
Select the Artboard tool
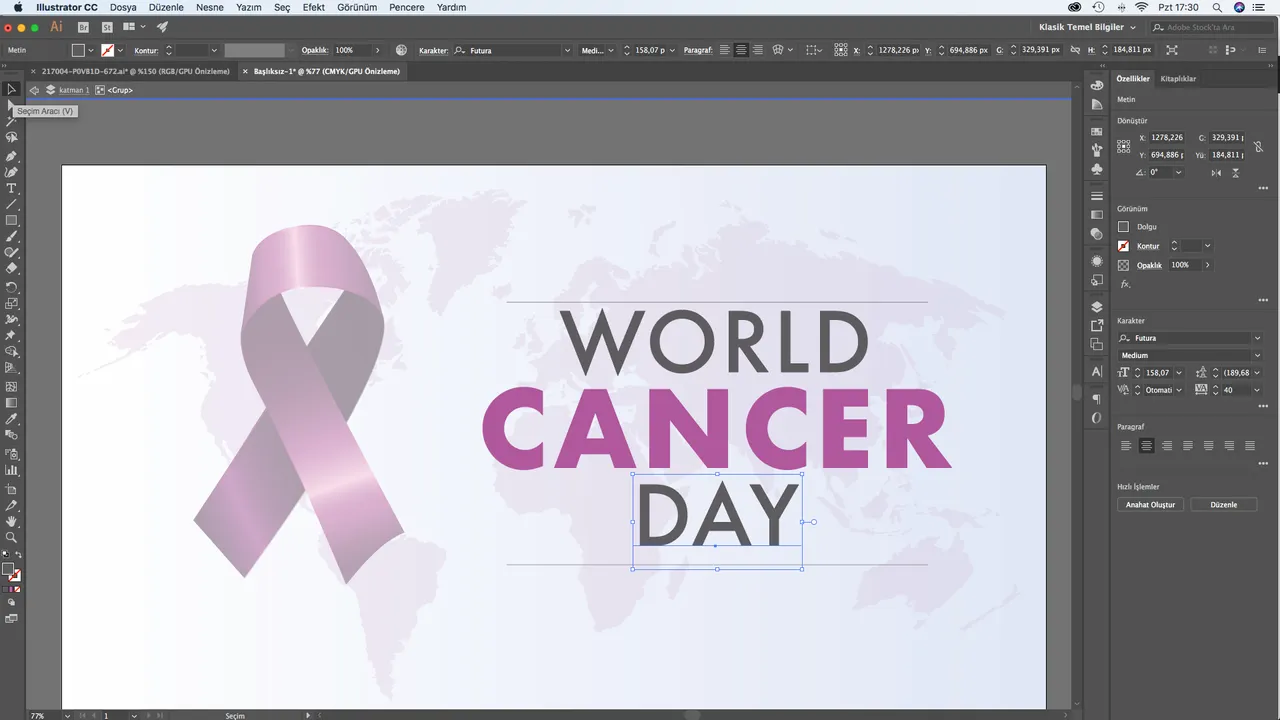12,489
